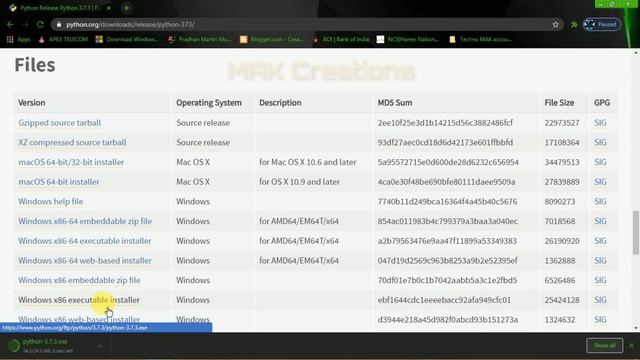
Task: Click 'for Mac OS X 10.6 and later' text
Action: (x=308, y=162)
